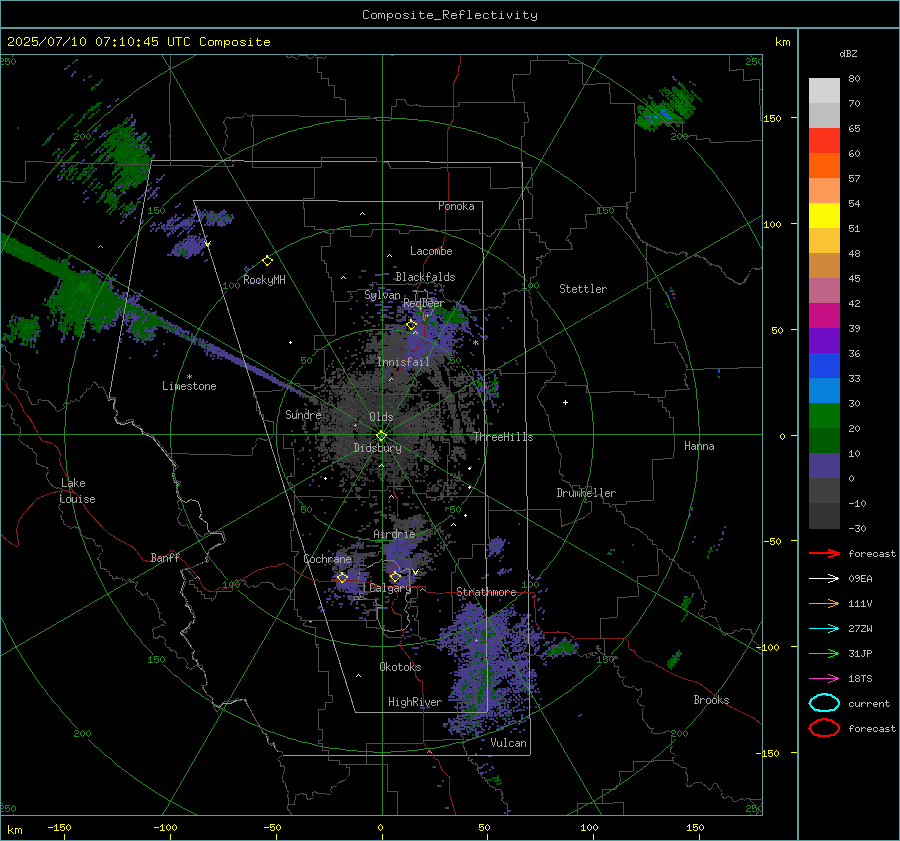900x841 pixels.
Task: Click the yellow diamond marker below Cochrane
Action: coord(342,578)
